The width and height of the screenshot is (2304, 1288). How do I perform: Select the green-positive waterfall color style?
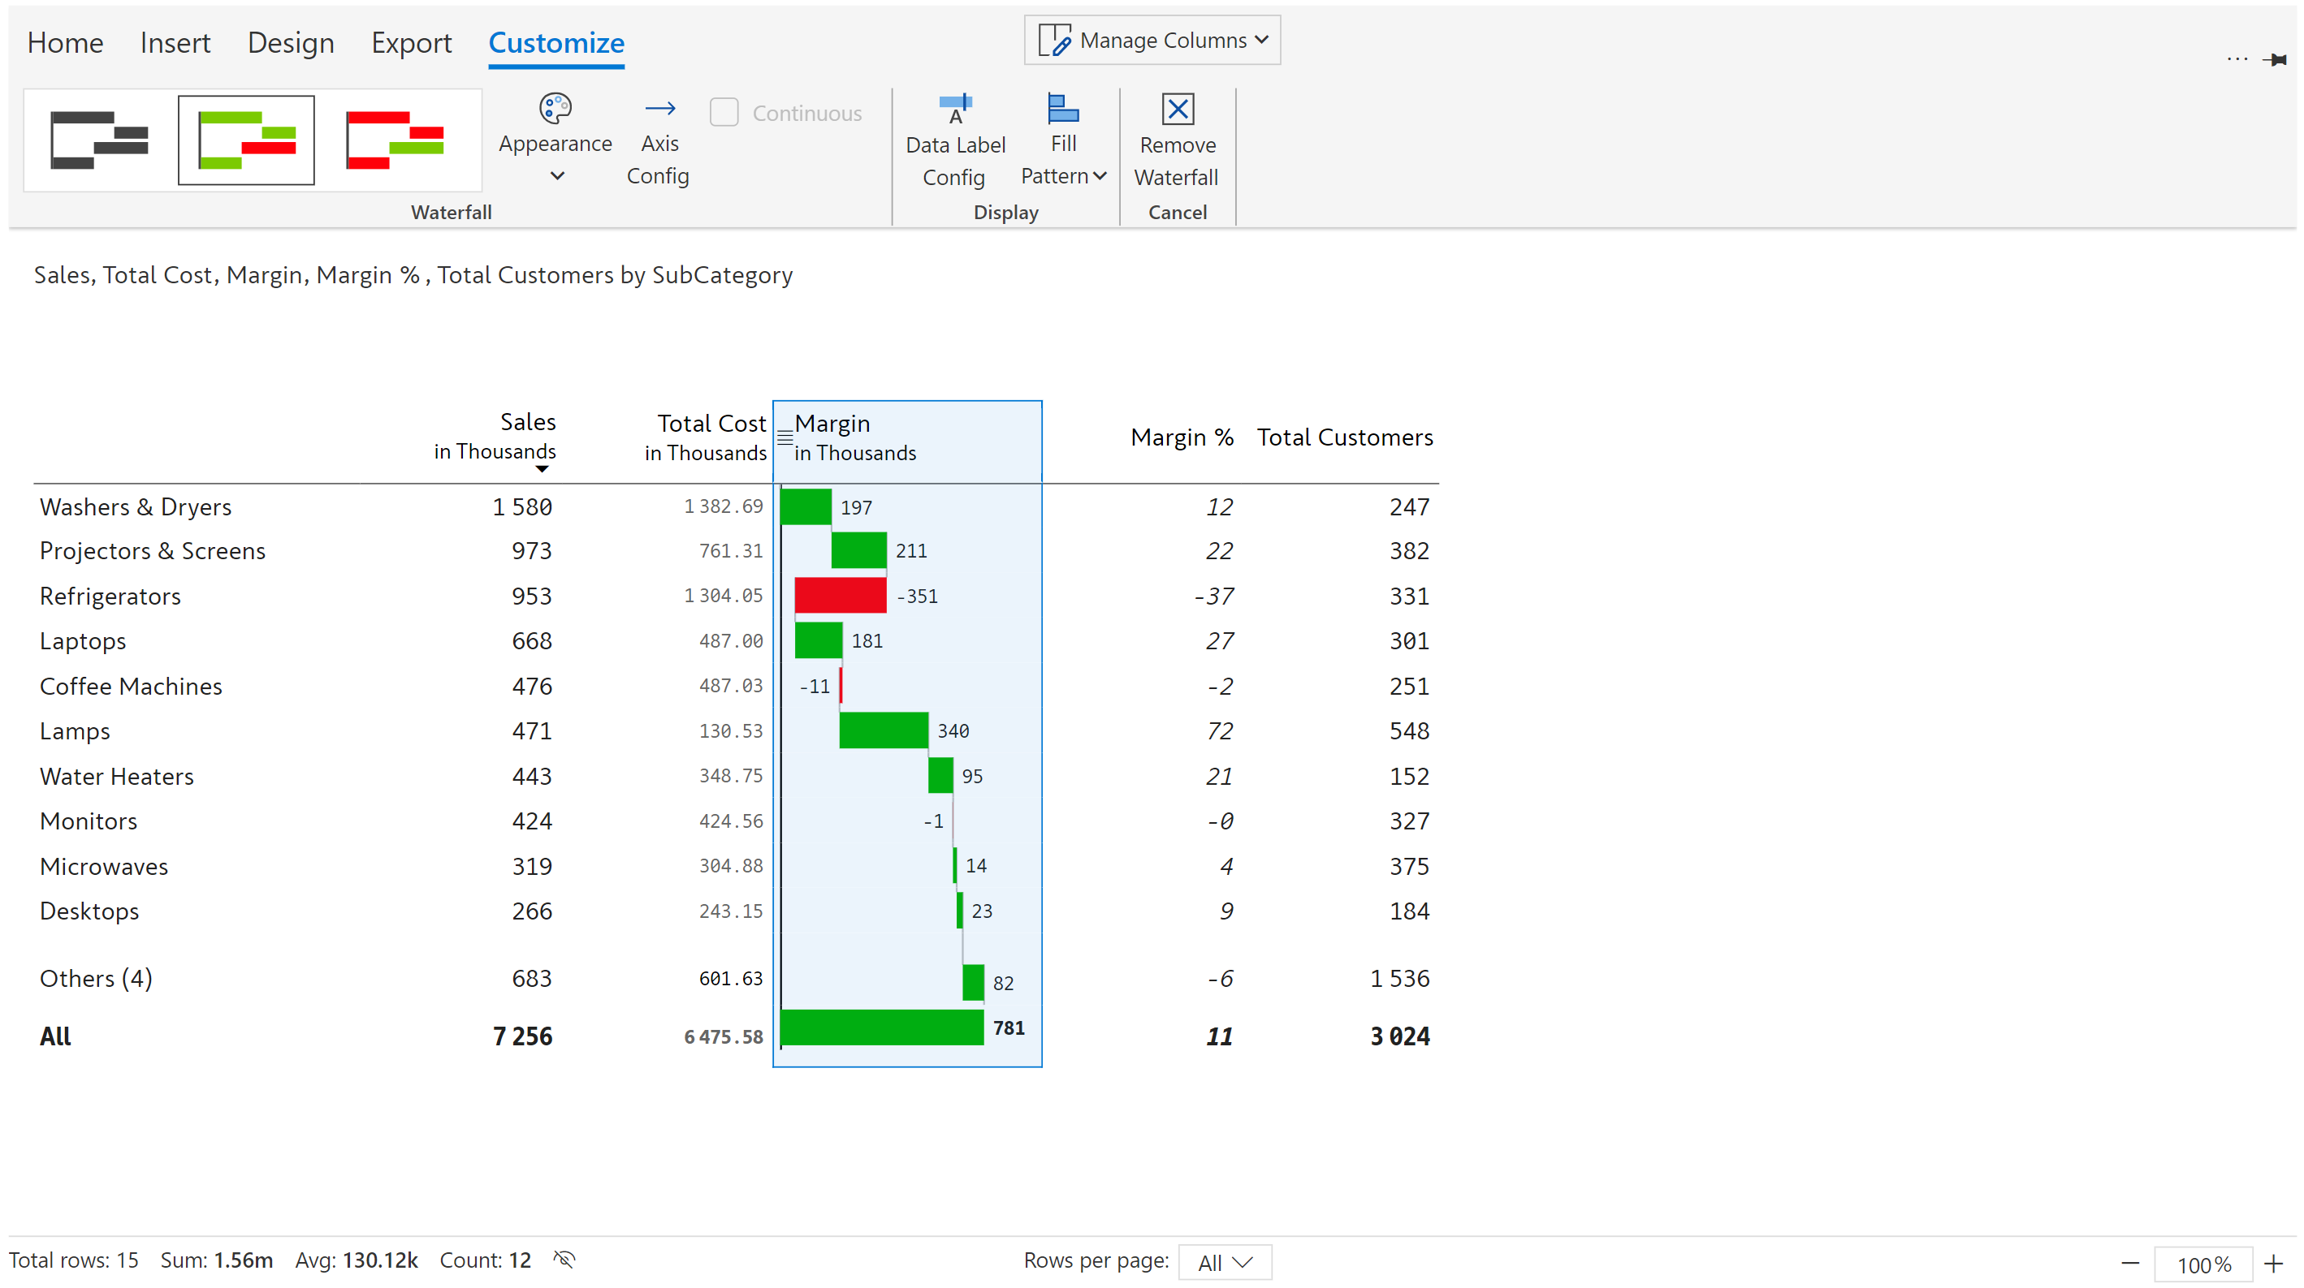tap(246, 140)
